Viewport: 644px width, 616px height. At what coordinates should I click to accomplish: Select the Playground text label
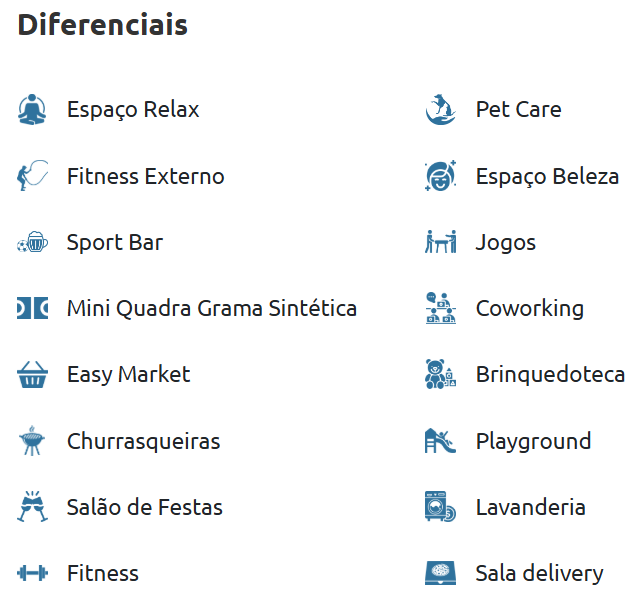(533, 441)
